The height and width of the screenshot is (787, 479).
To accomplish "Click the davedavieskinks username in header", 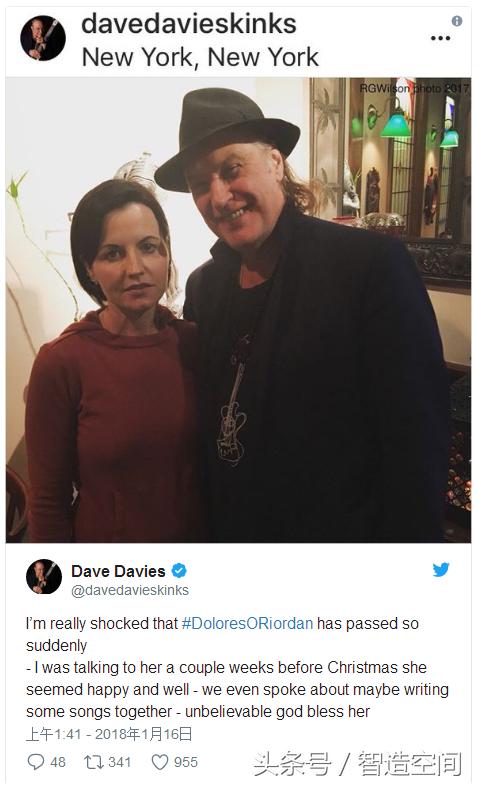I will [x=189, y=24].
